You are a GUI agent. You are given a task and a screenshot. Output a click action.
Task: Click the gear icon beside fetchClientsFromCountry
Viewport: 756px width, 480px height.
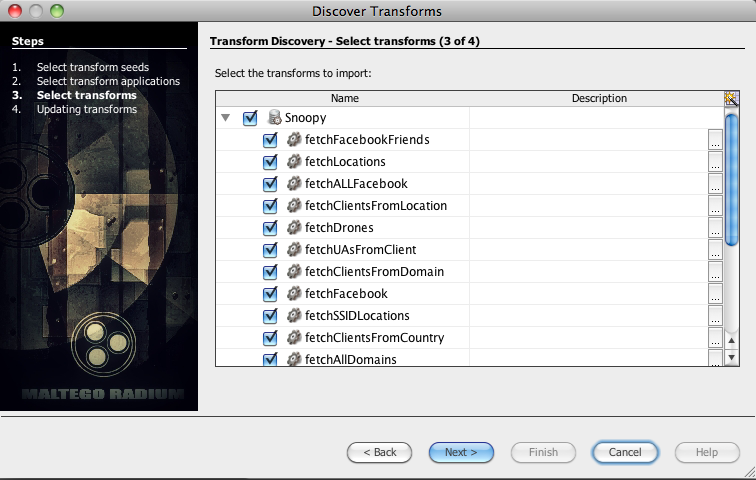(294, 338)
